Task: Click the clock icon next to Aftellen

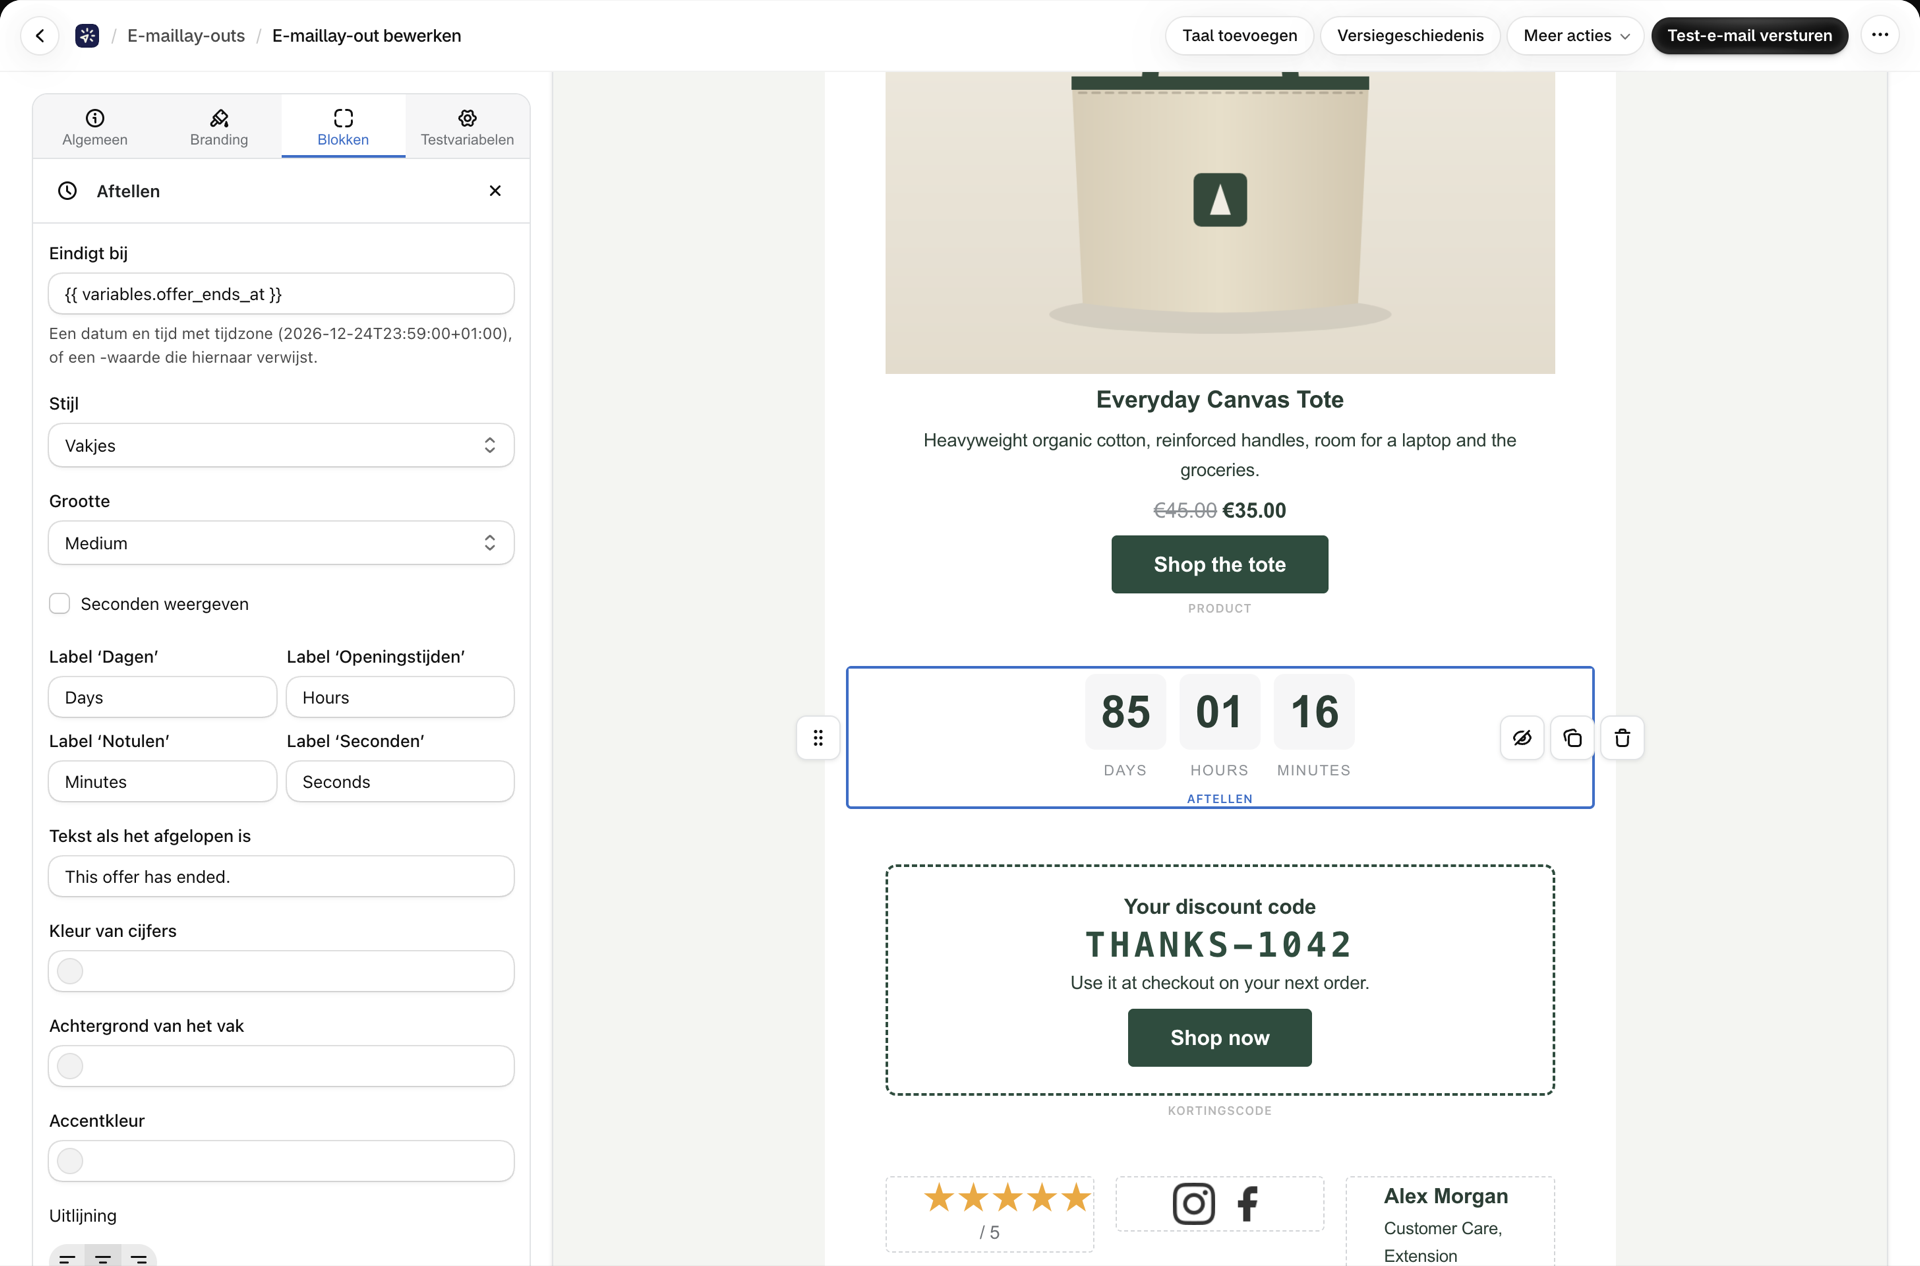Action: tap(67, 191)
